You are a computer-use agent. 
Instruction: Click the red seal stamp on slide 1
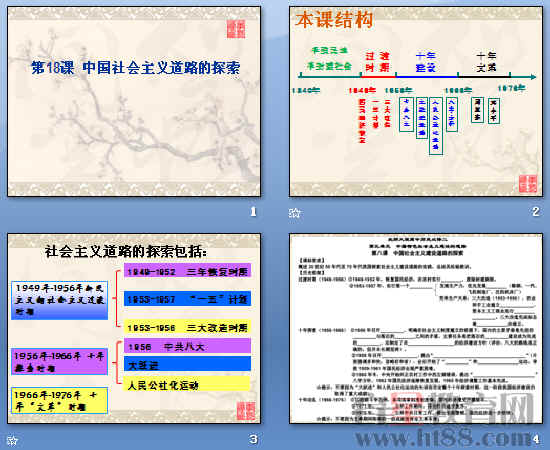pos(236,29)
